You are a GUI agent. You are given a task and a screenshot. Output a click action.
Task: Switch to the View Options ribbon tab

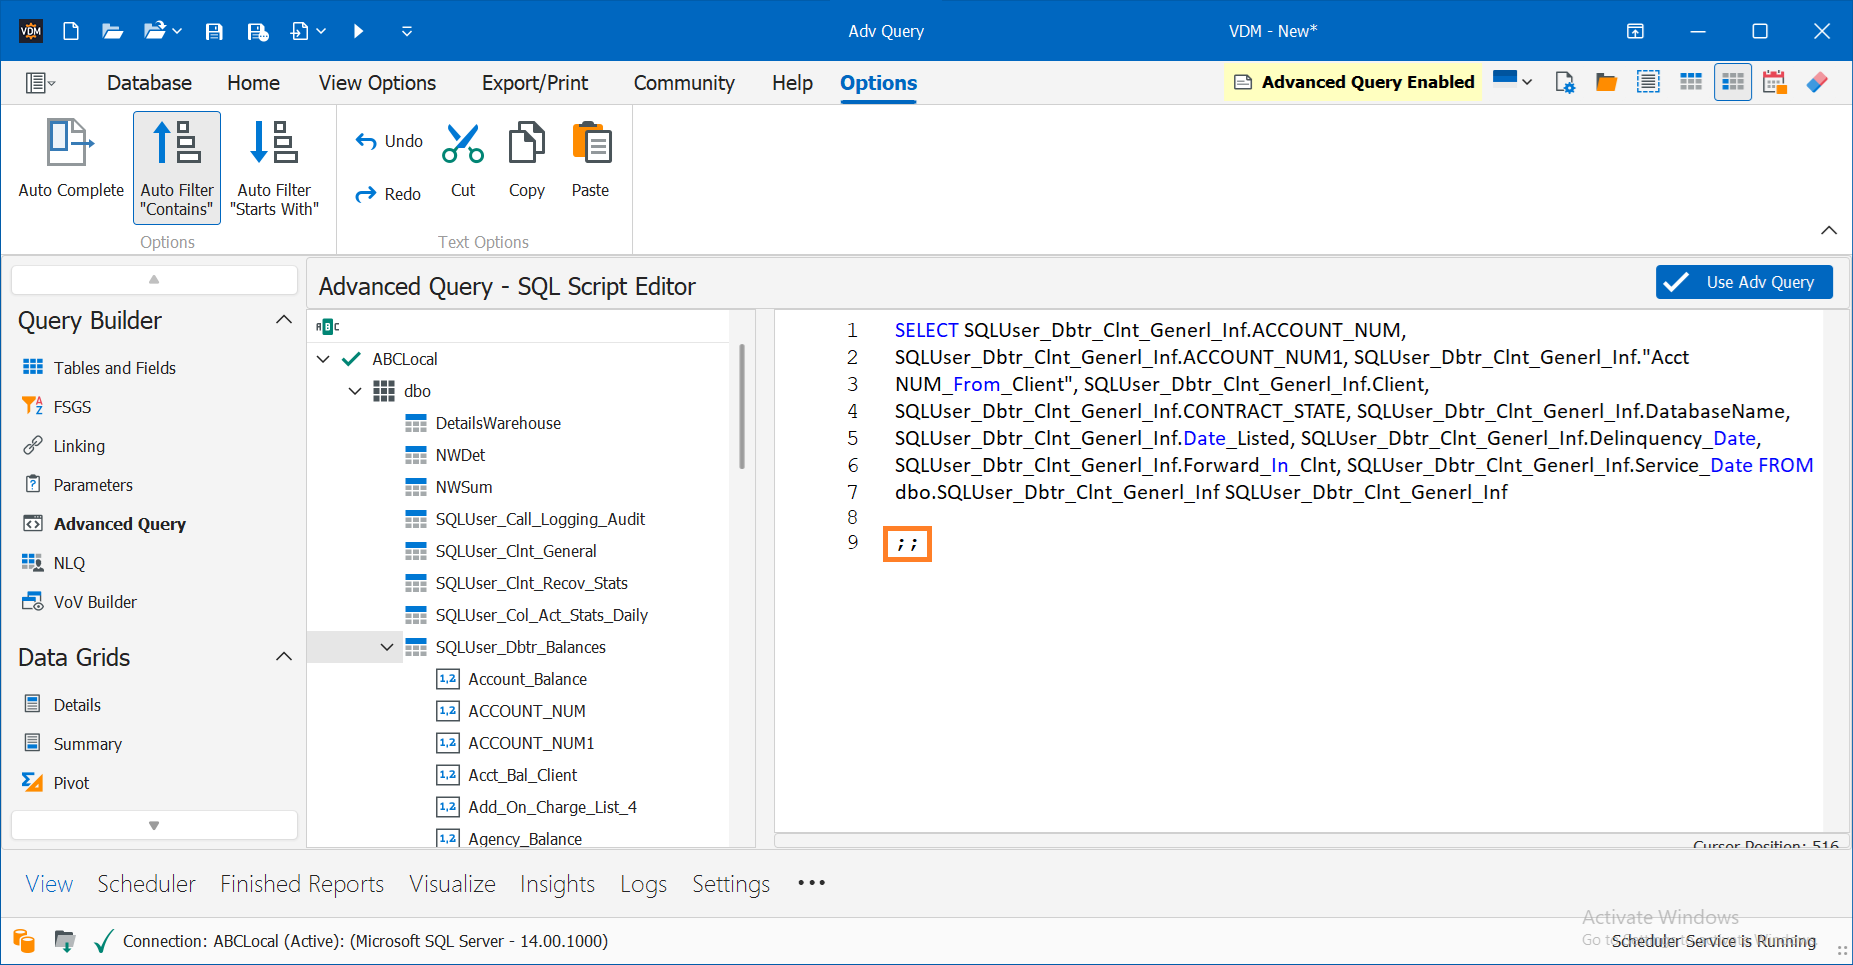[x=376, y=82]
